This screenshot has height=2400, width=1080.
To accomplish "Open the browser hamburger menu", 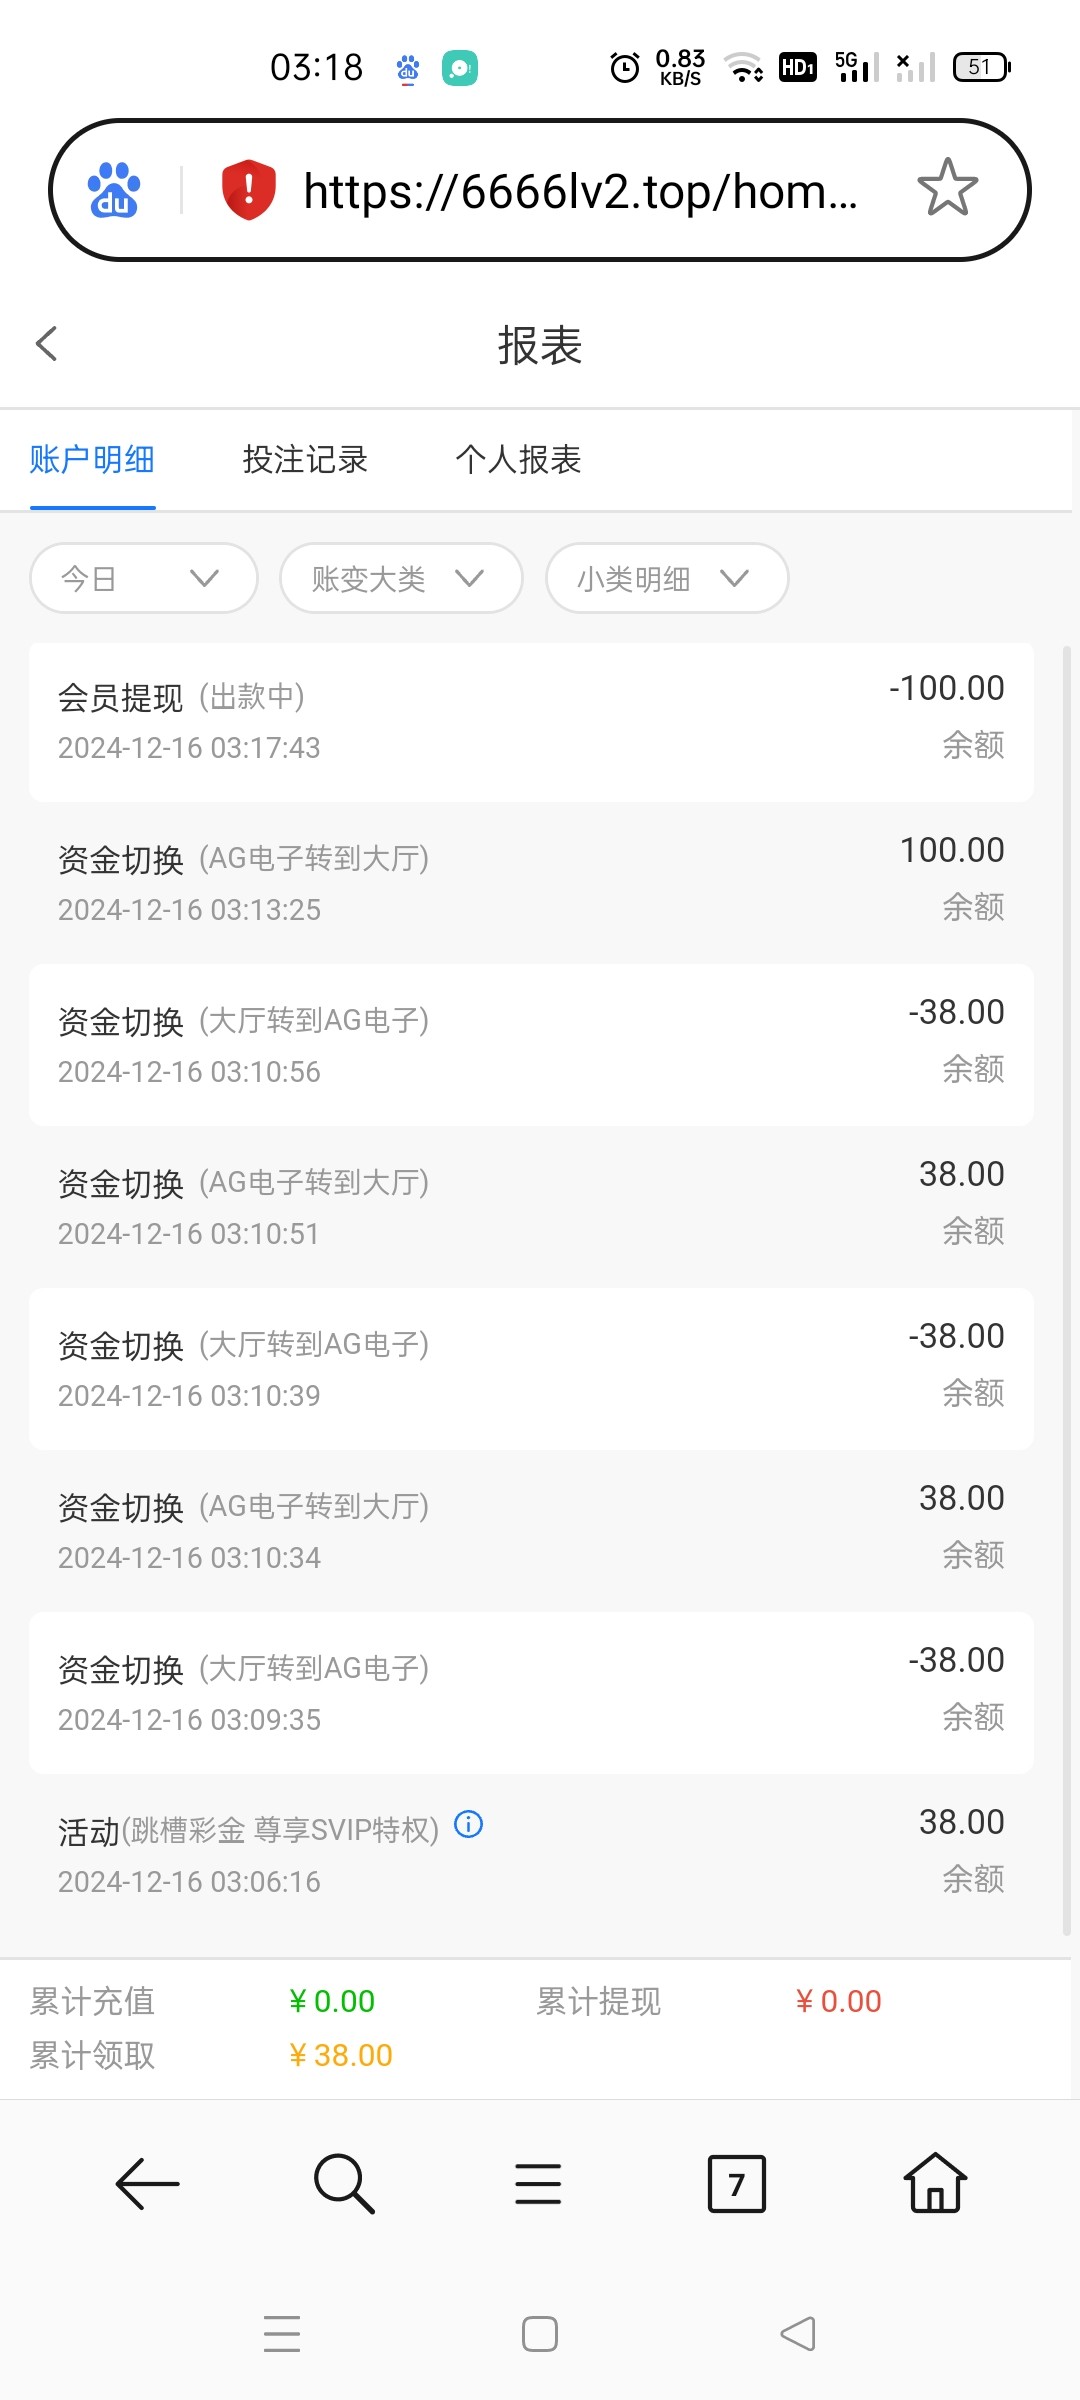I will pos(538,2184).
